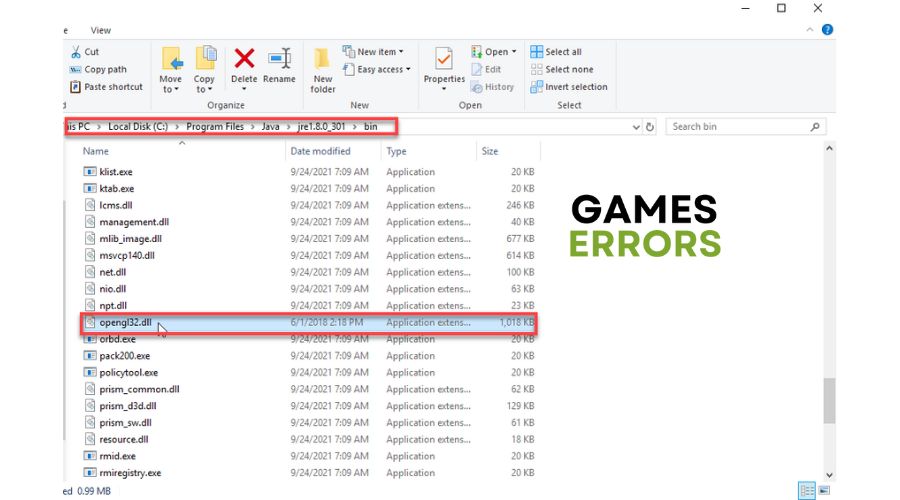Select resource.dll file
Screen dimensions: 900x500
pyautogui.click(x=308, y=439)
